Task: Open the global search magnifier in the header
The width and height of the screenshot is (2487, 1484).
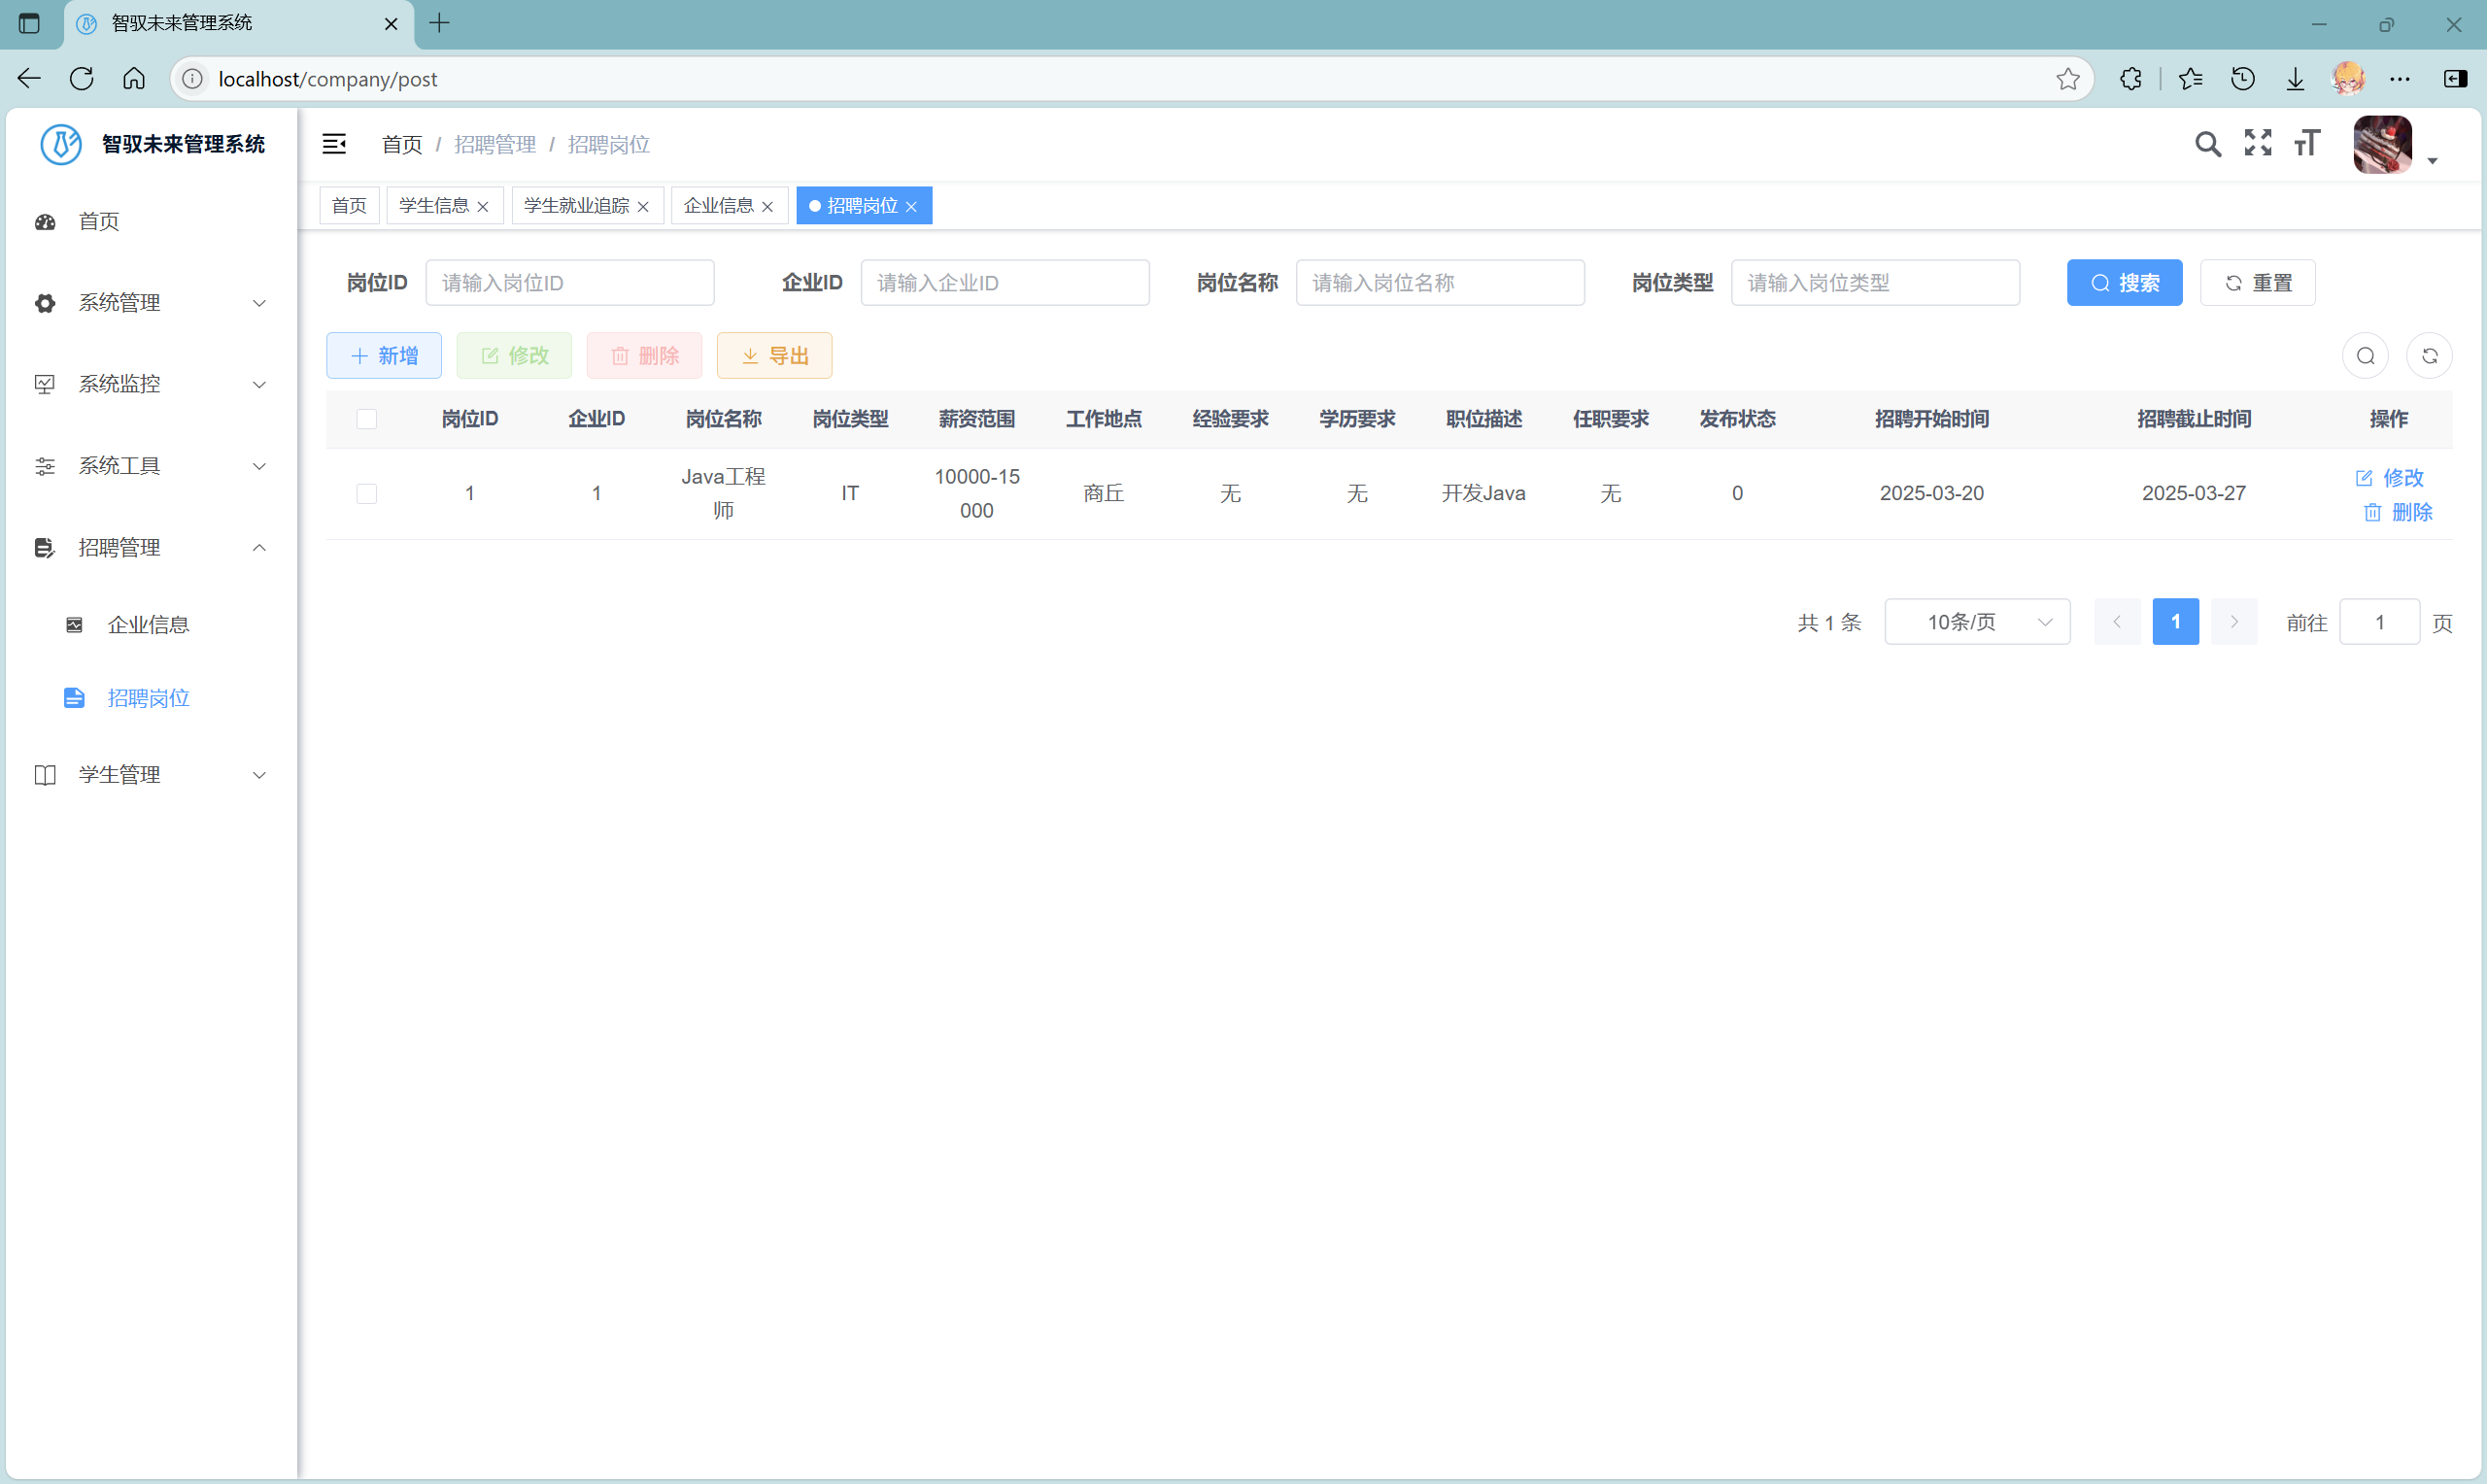Action: (2209, 144)
